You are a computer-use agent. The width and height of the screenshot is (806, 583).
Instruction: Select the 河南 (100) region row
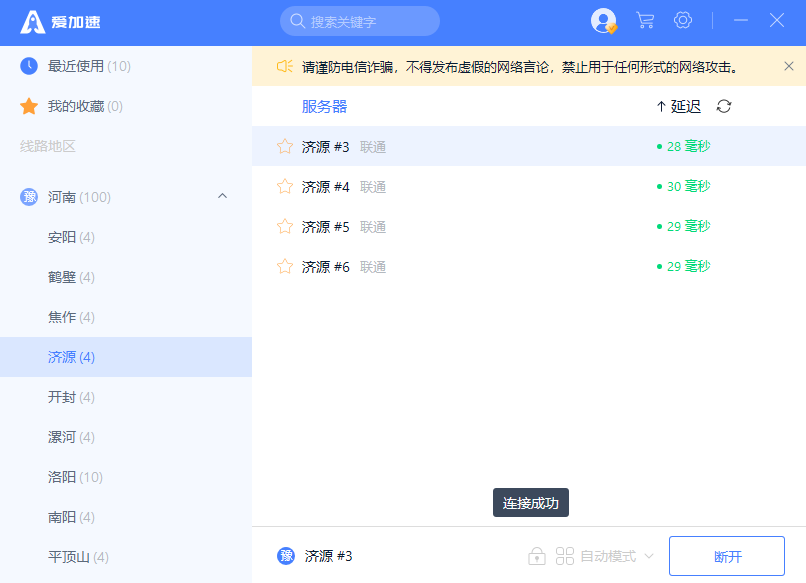tap(126, 197)
